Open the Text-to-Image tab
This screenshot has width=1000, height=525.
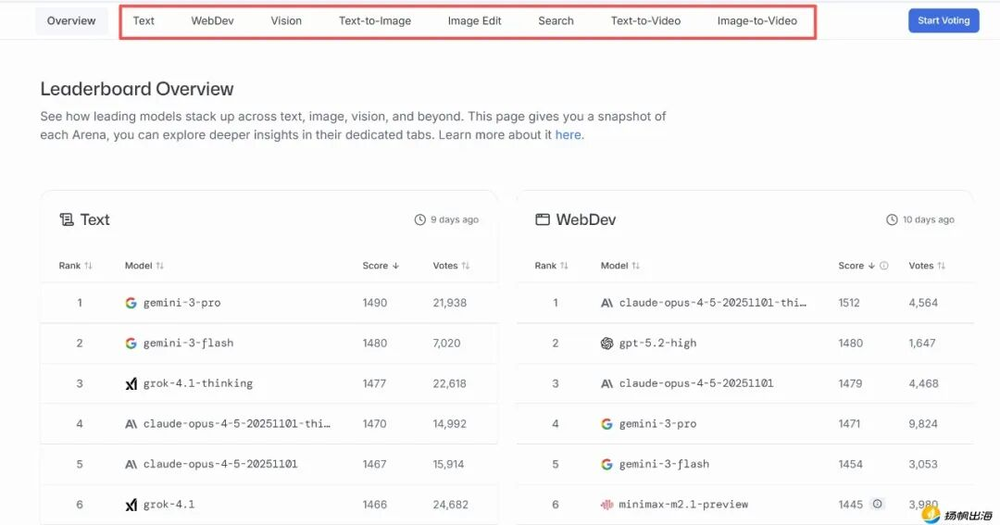click(375, 21)
